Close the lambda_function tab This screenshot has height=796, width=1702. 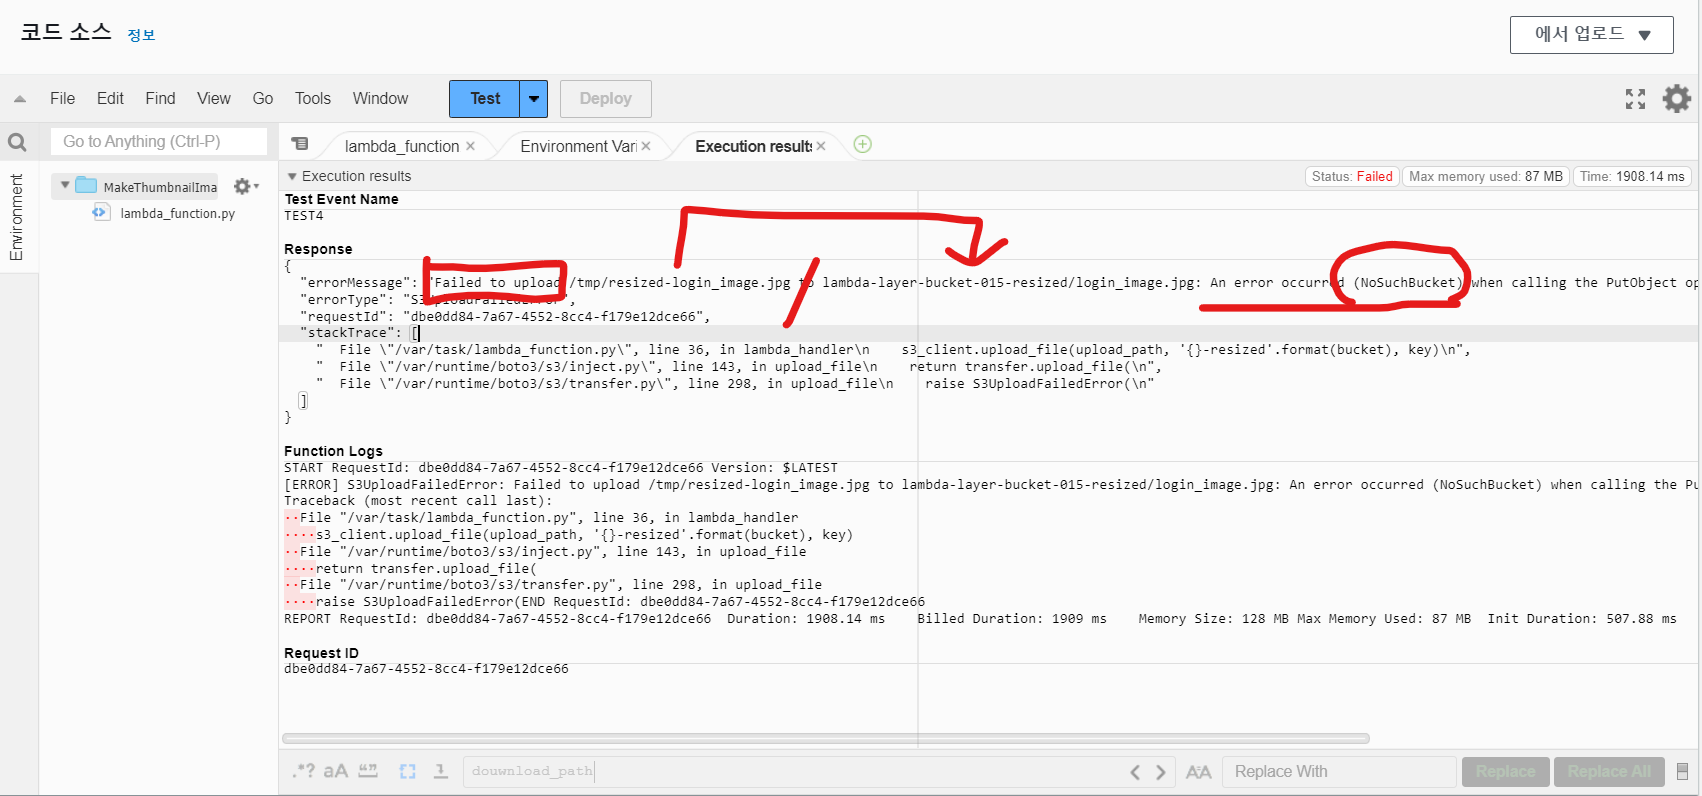[x=470, y=146]
